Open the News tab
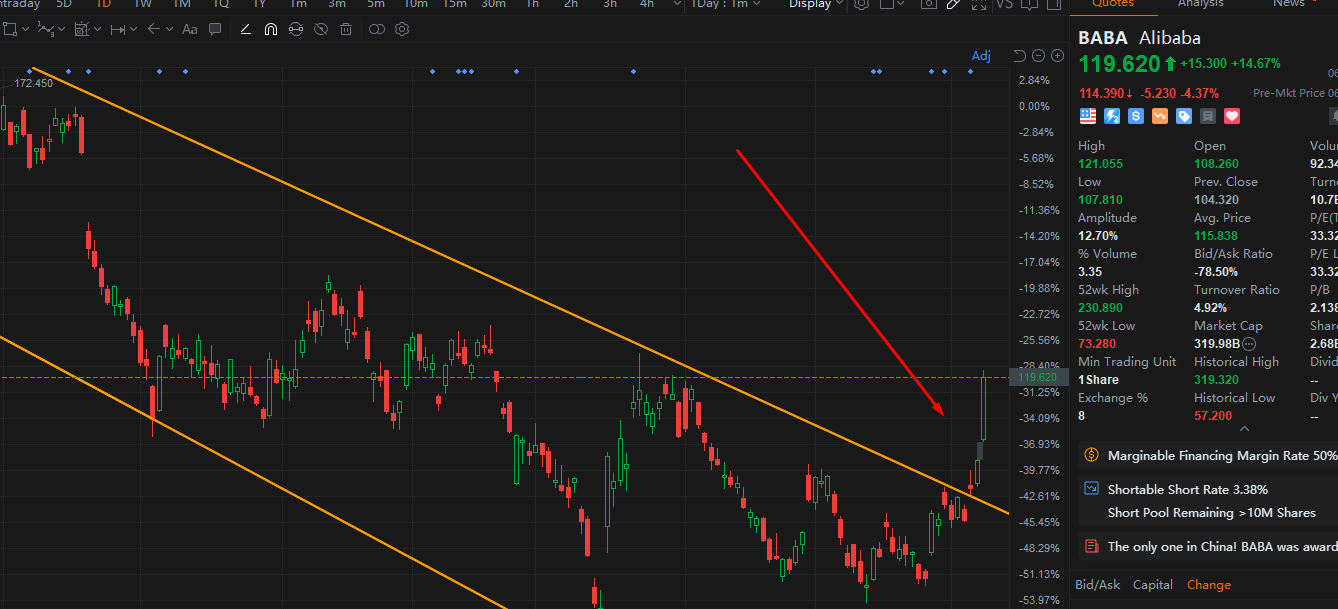The height and width of the screenshot is (609, 1338). (x=1288, y=4)
